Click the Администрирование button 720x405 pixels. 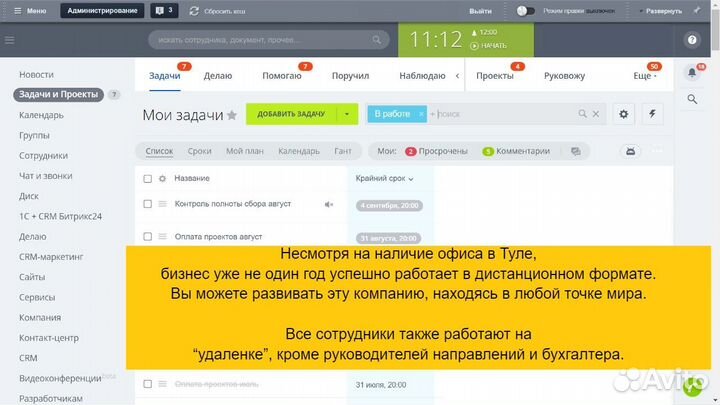[x=102, y=11]
